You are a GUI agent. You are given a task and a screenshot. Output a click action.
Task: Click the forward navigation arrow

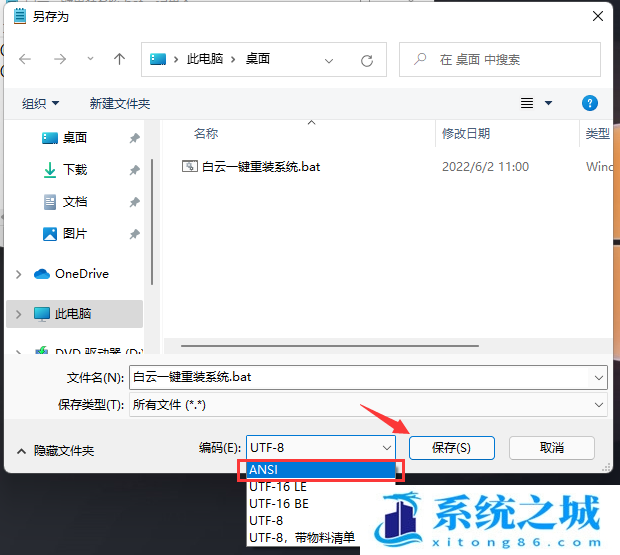[59, 59]
